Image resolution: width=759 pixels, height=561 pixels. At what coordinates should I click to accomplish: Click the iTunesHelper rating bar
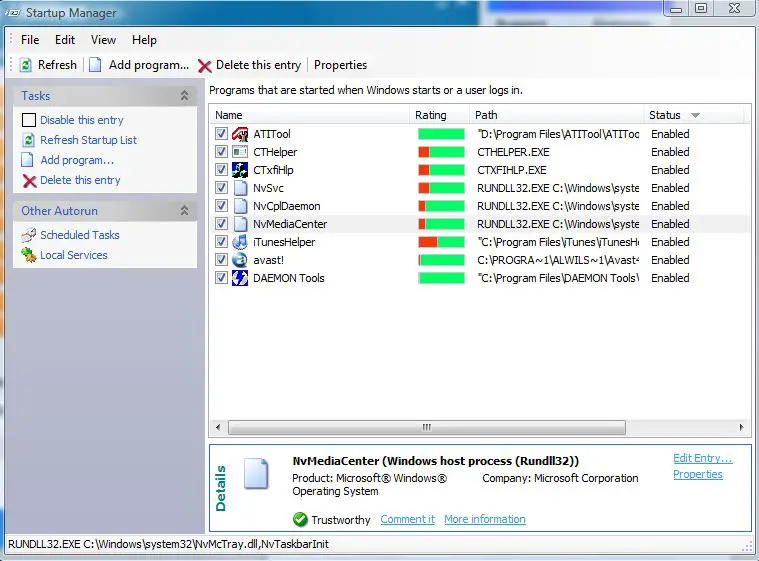coord(441,242)
